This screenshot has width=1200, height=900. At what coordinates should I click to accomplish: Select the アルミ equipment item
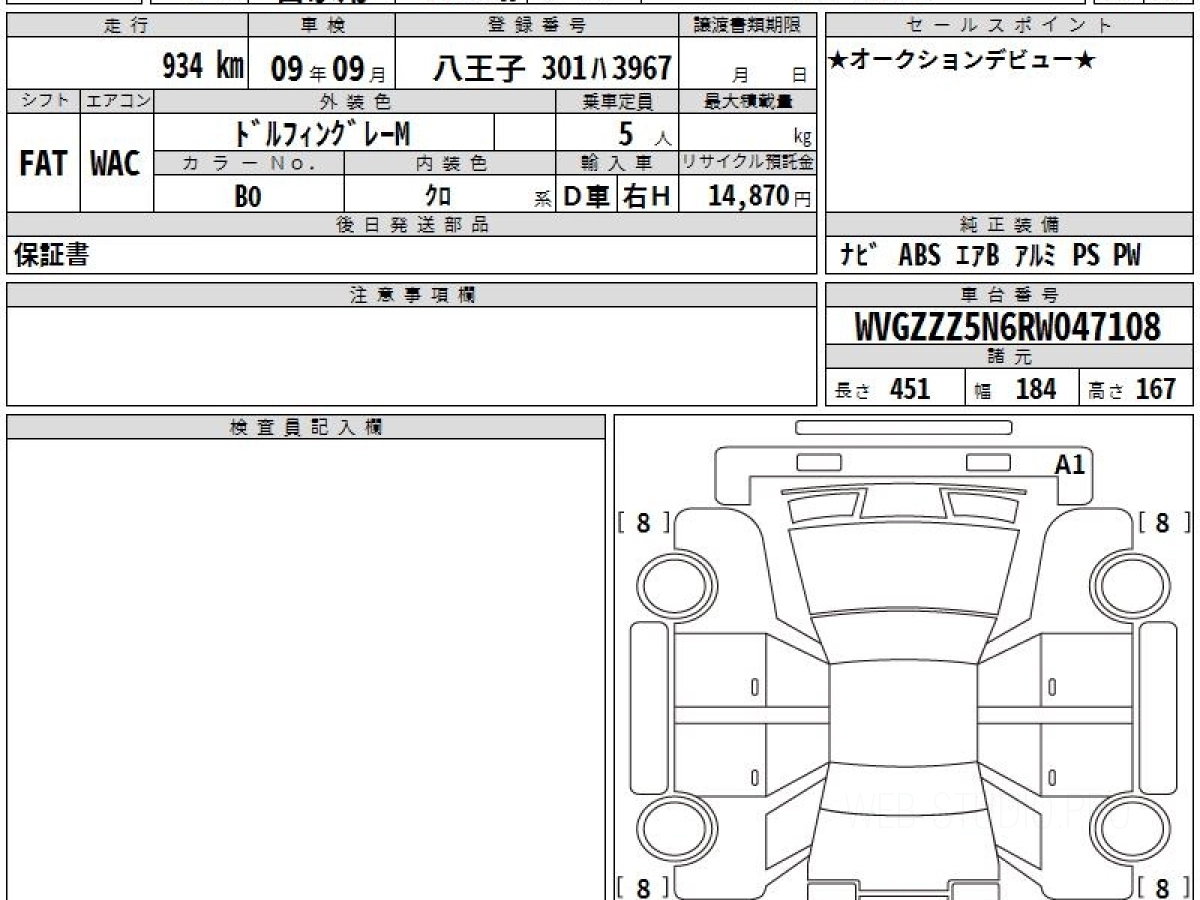(1036, 256)
